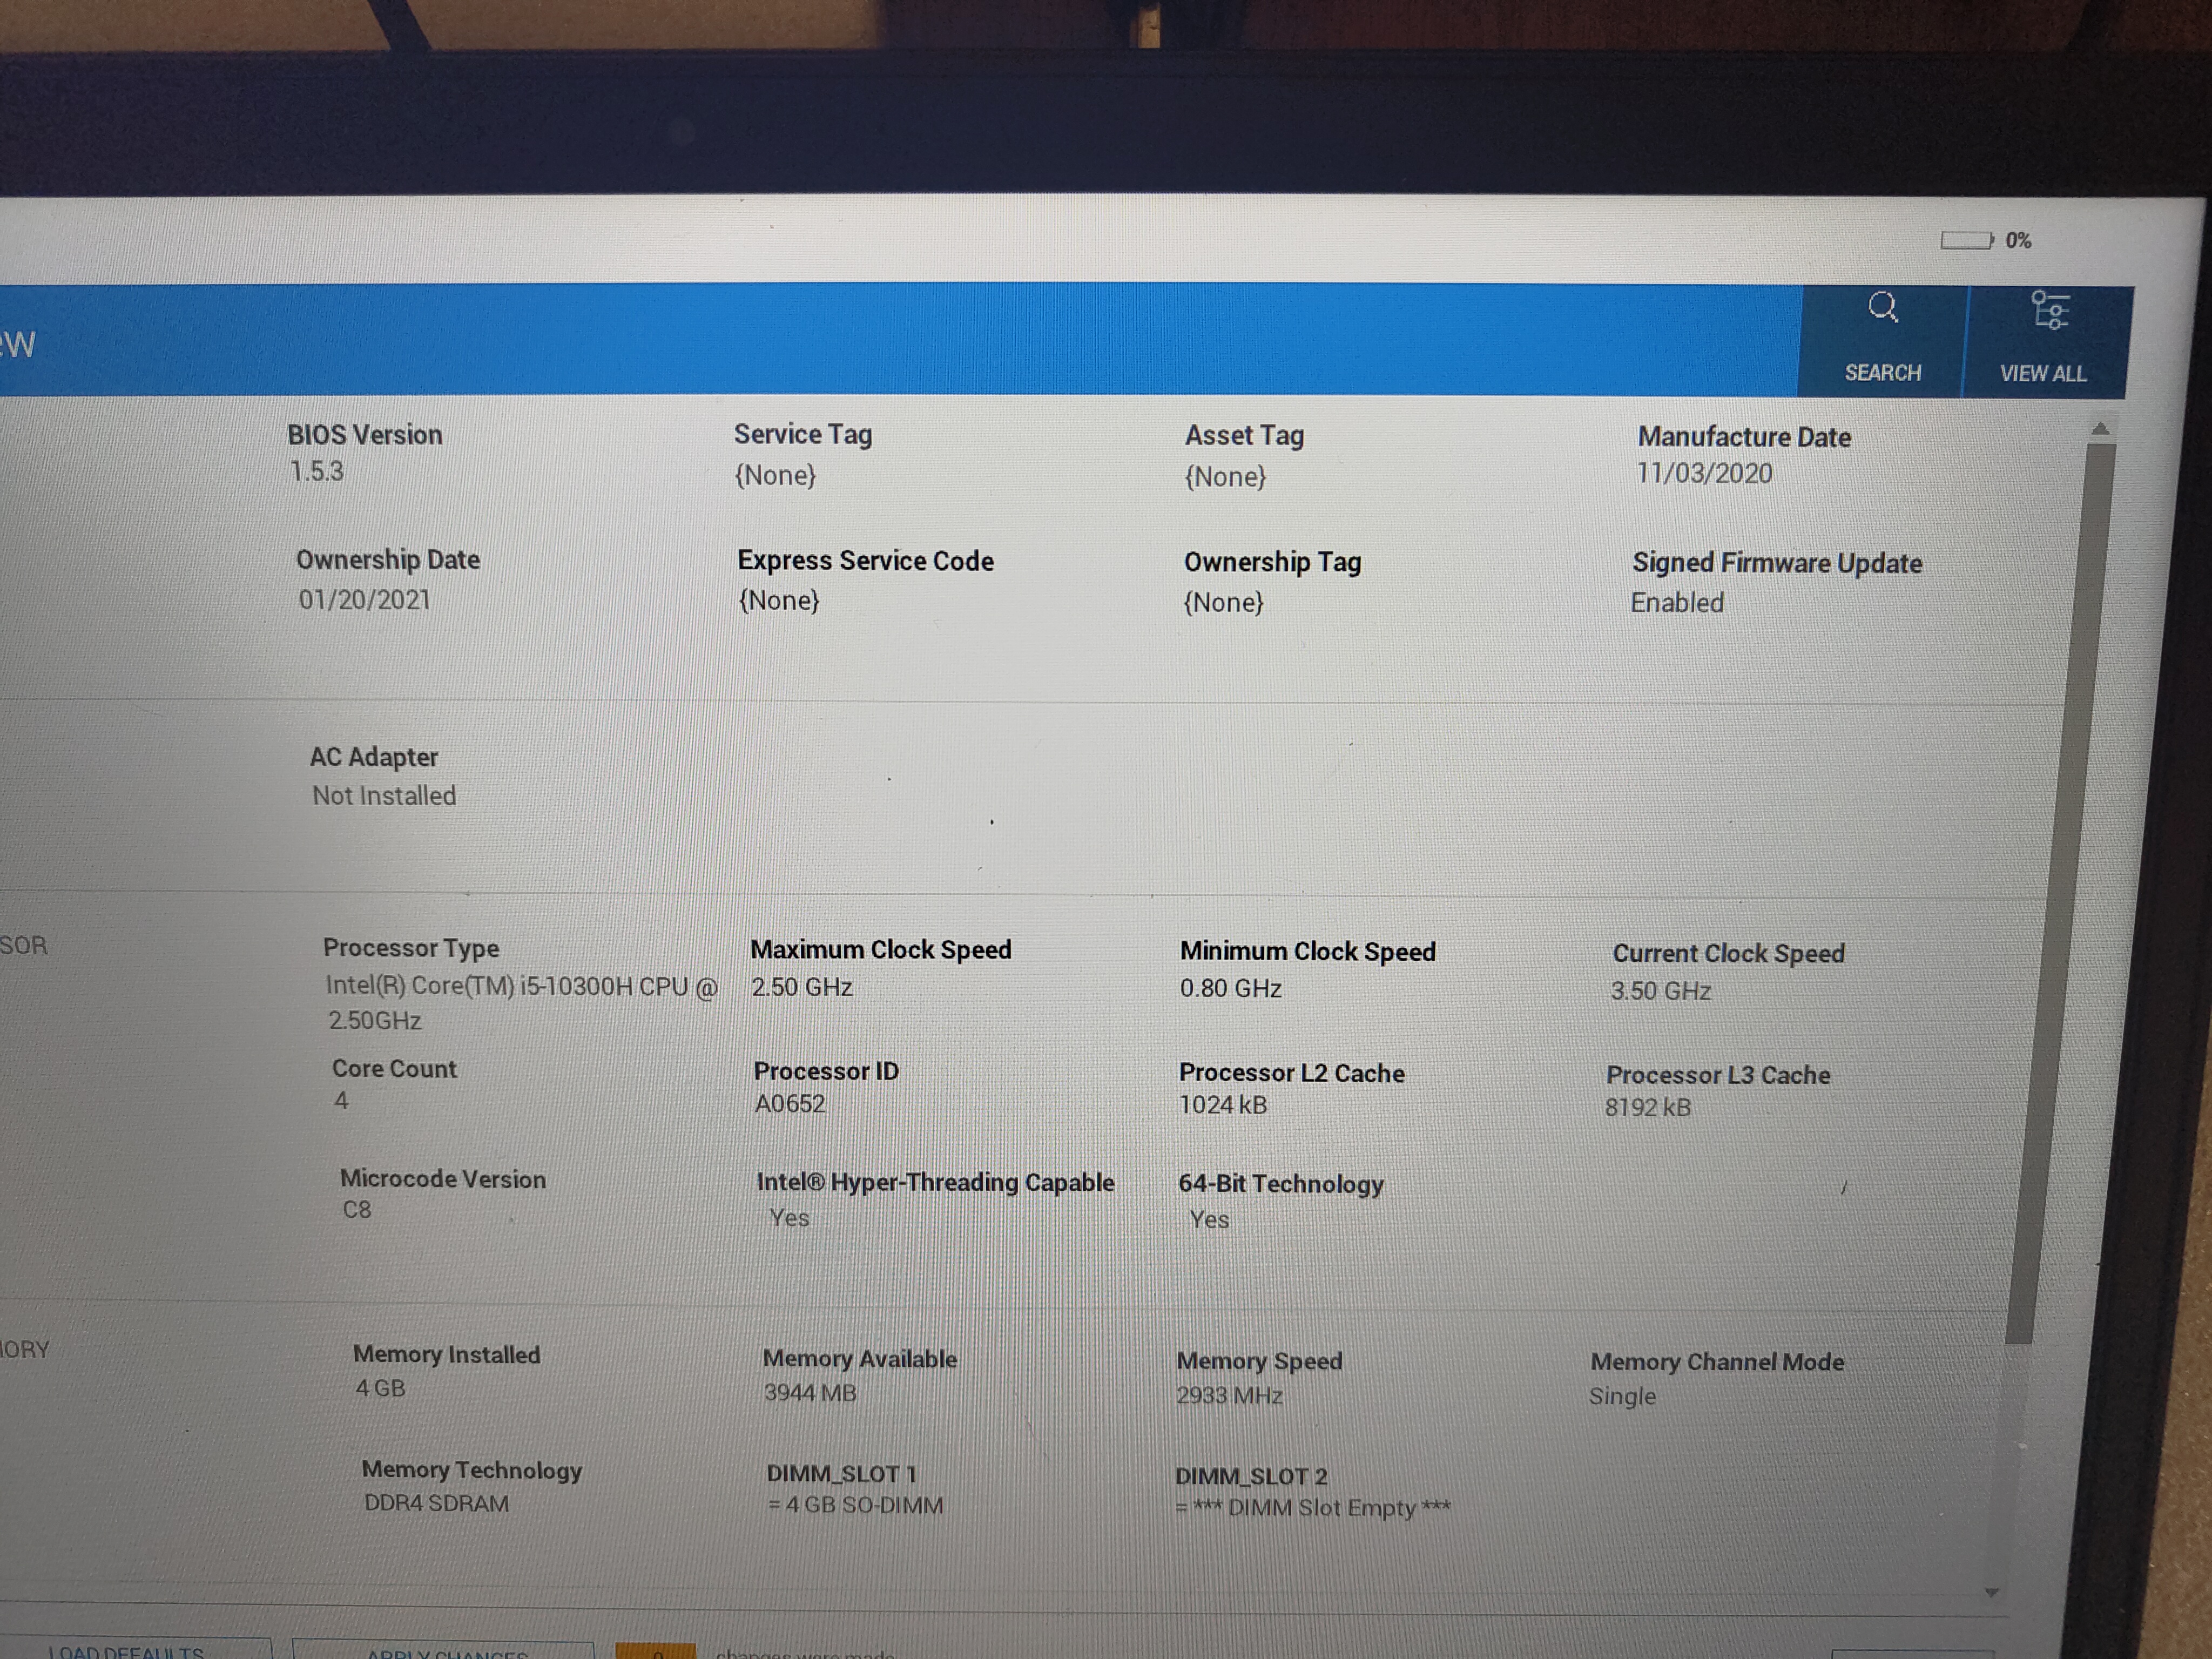Select Signed Firmware Update Enabled value
2212x1659 pixels.
pyautogui.click(x=1677, y=602)
